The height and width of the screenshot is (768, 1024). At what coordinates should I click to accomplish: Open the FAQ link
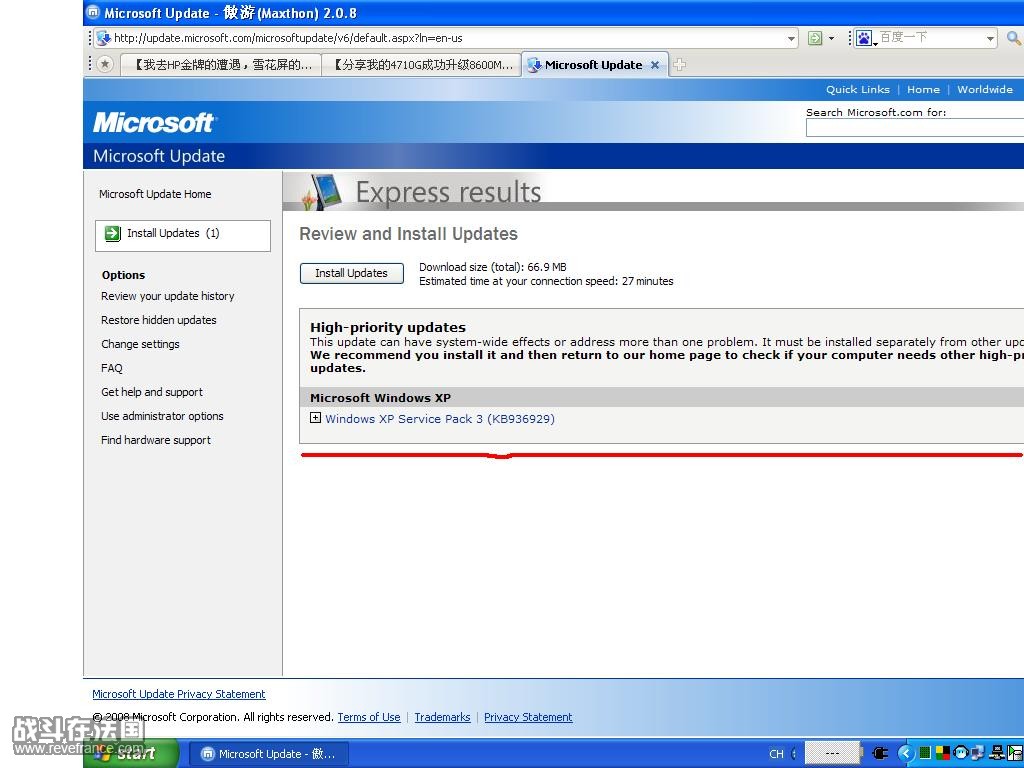click(112, 368)
